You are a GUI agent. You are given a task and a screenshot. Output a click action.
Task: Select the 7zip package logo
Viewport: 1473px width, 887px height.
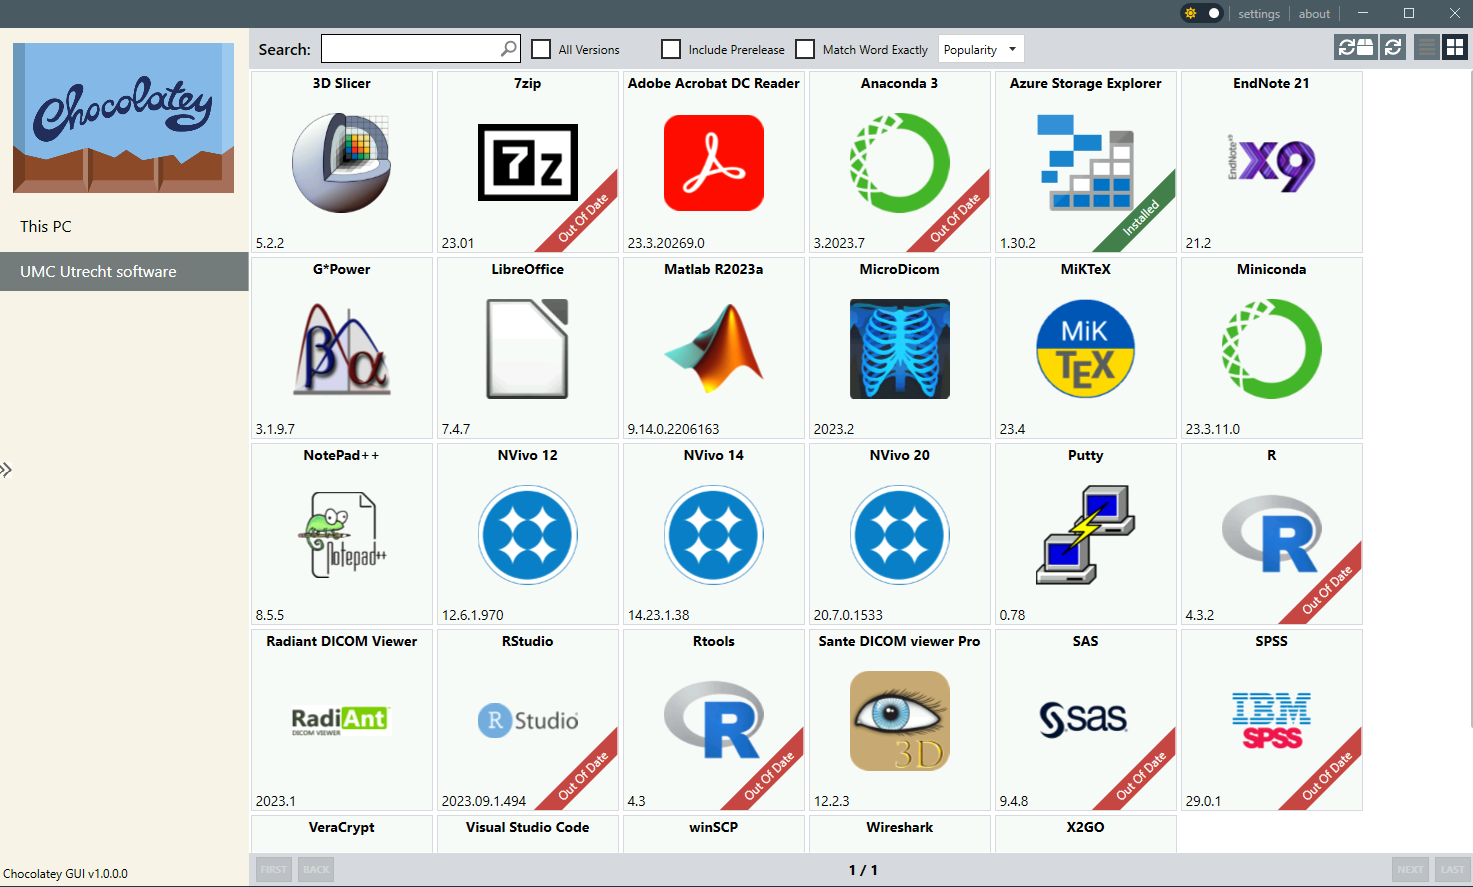point(528,163)
